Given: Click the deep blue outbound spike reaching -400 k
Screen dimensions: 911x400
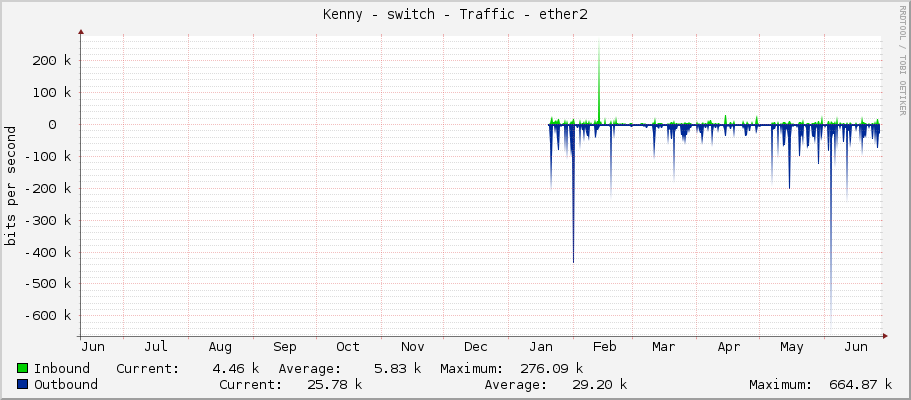Looking at the screenshot, I should (x=573, y=192).
